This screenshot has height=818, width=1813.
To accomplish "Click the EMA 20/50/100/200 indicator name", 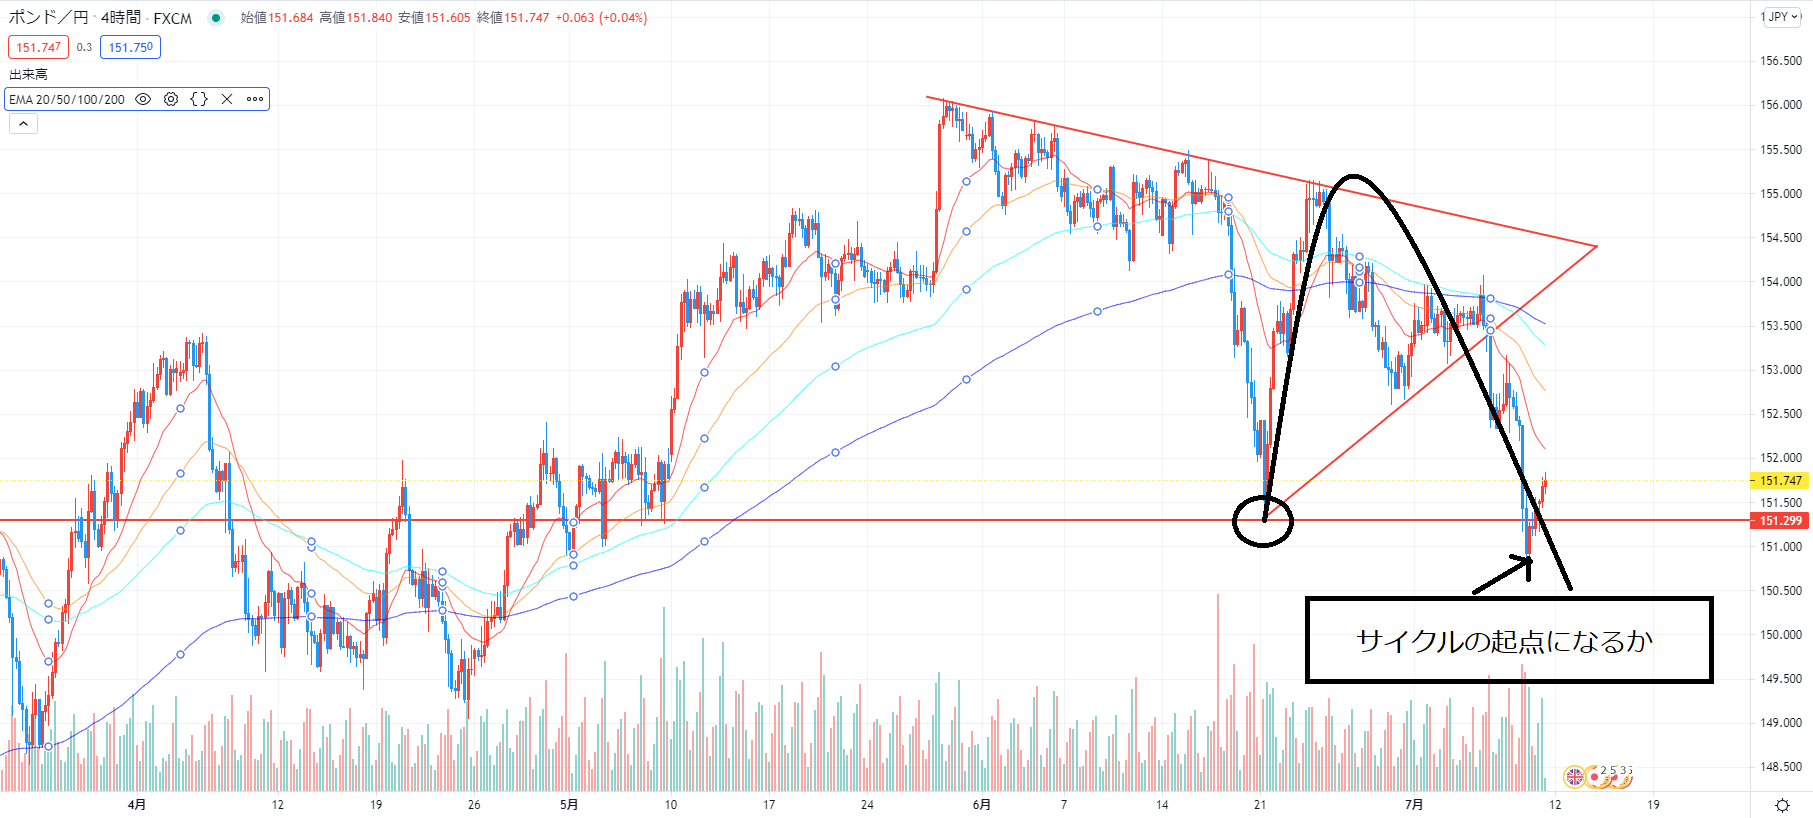I will 67,99.
